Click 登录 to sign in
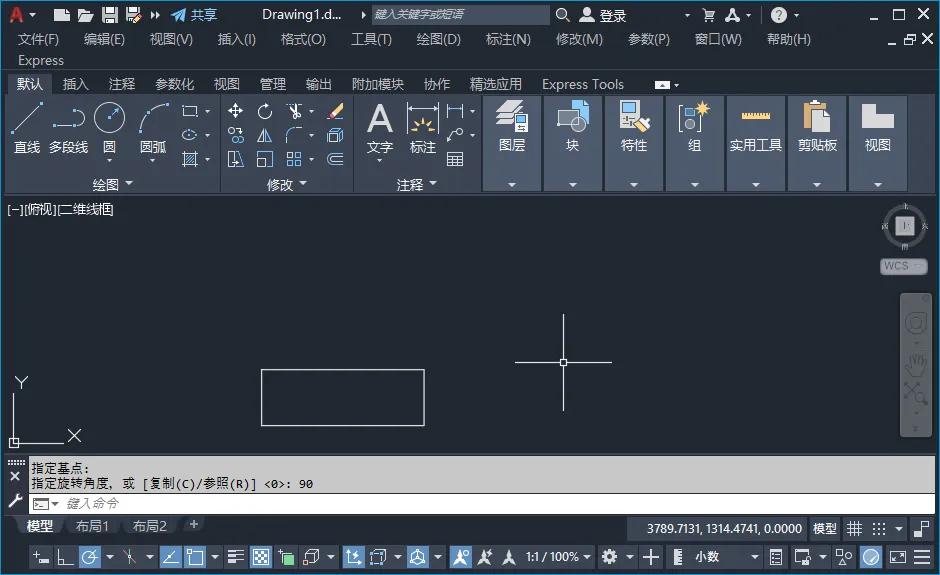The height and width of the screenshot is (575, 940). [x=603, y=15]
